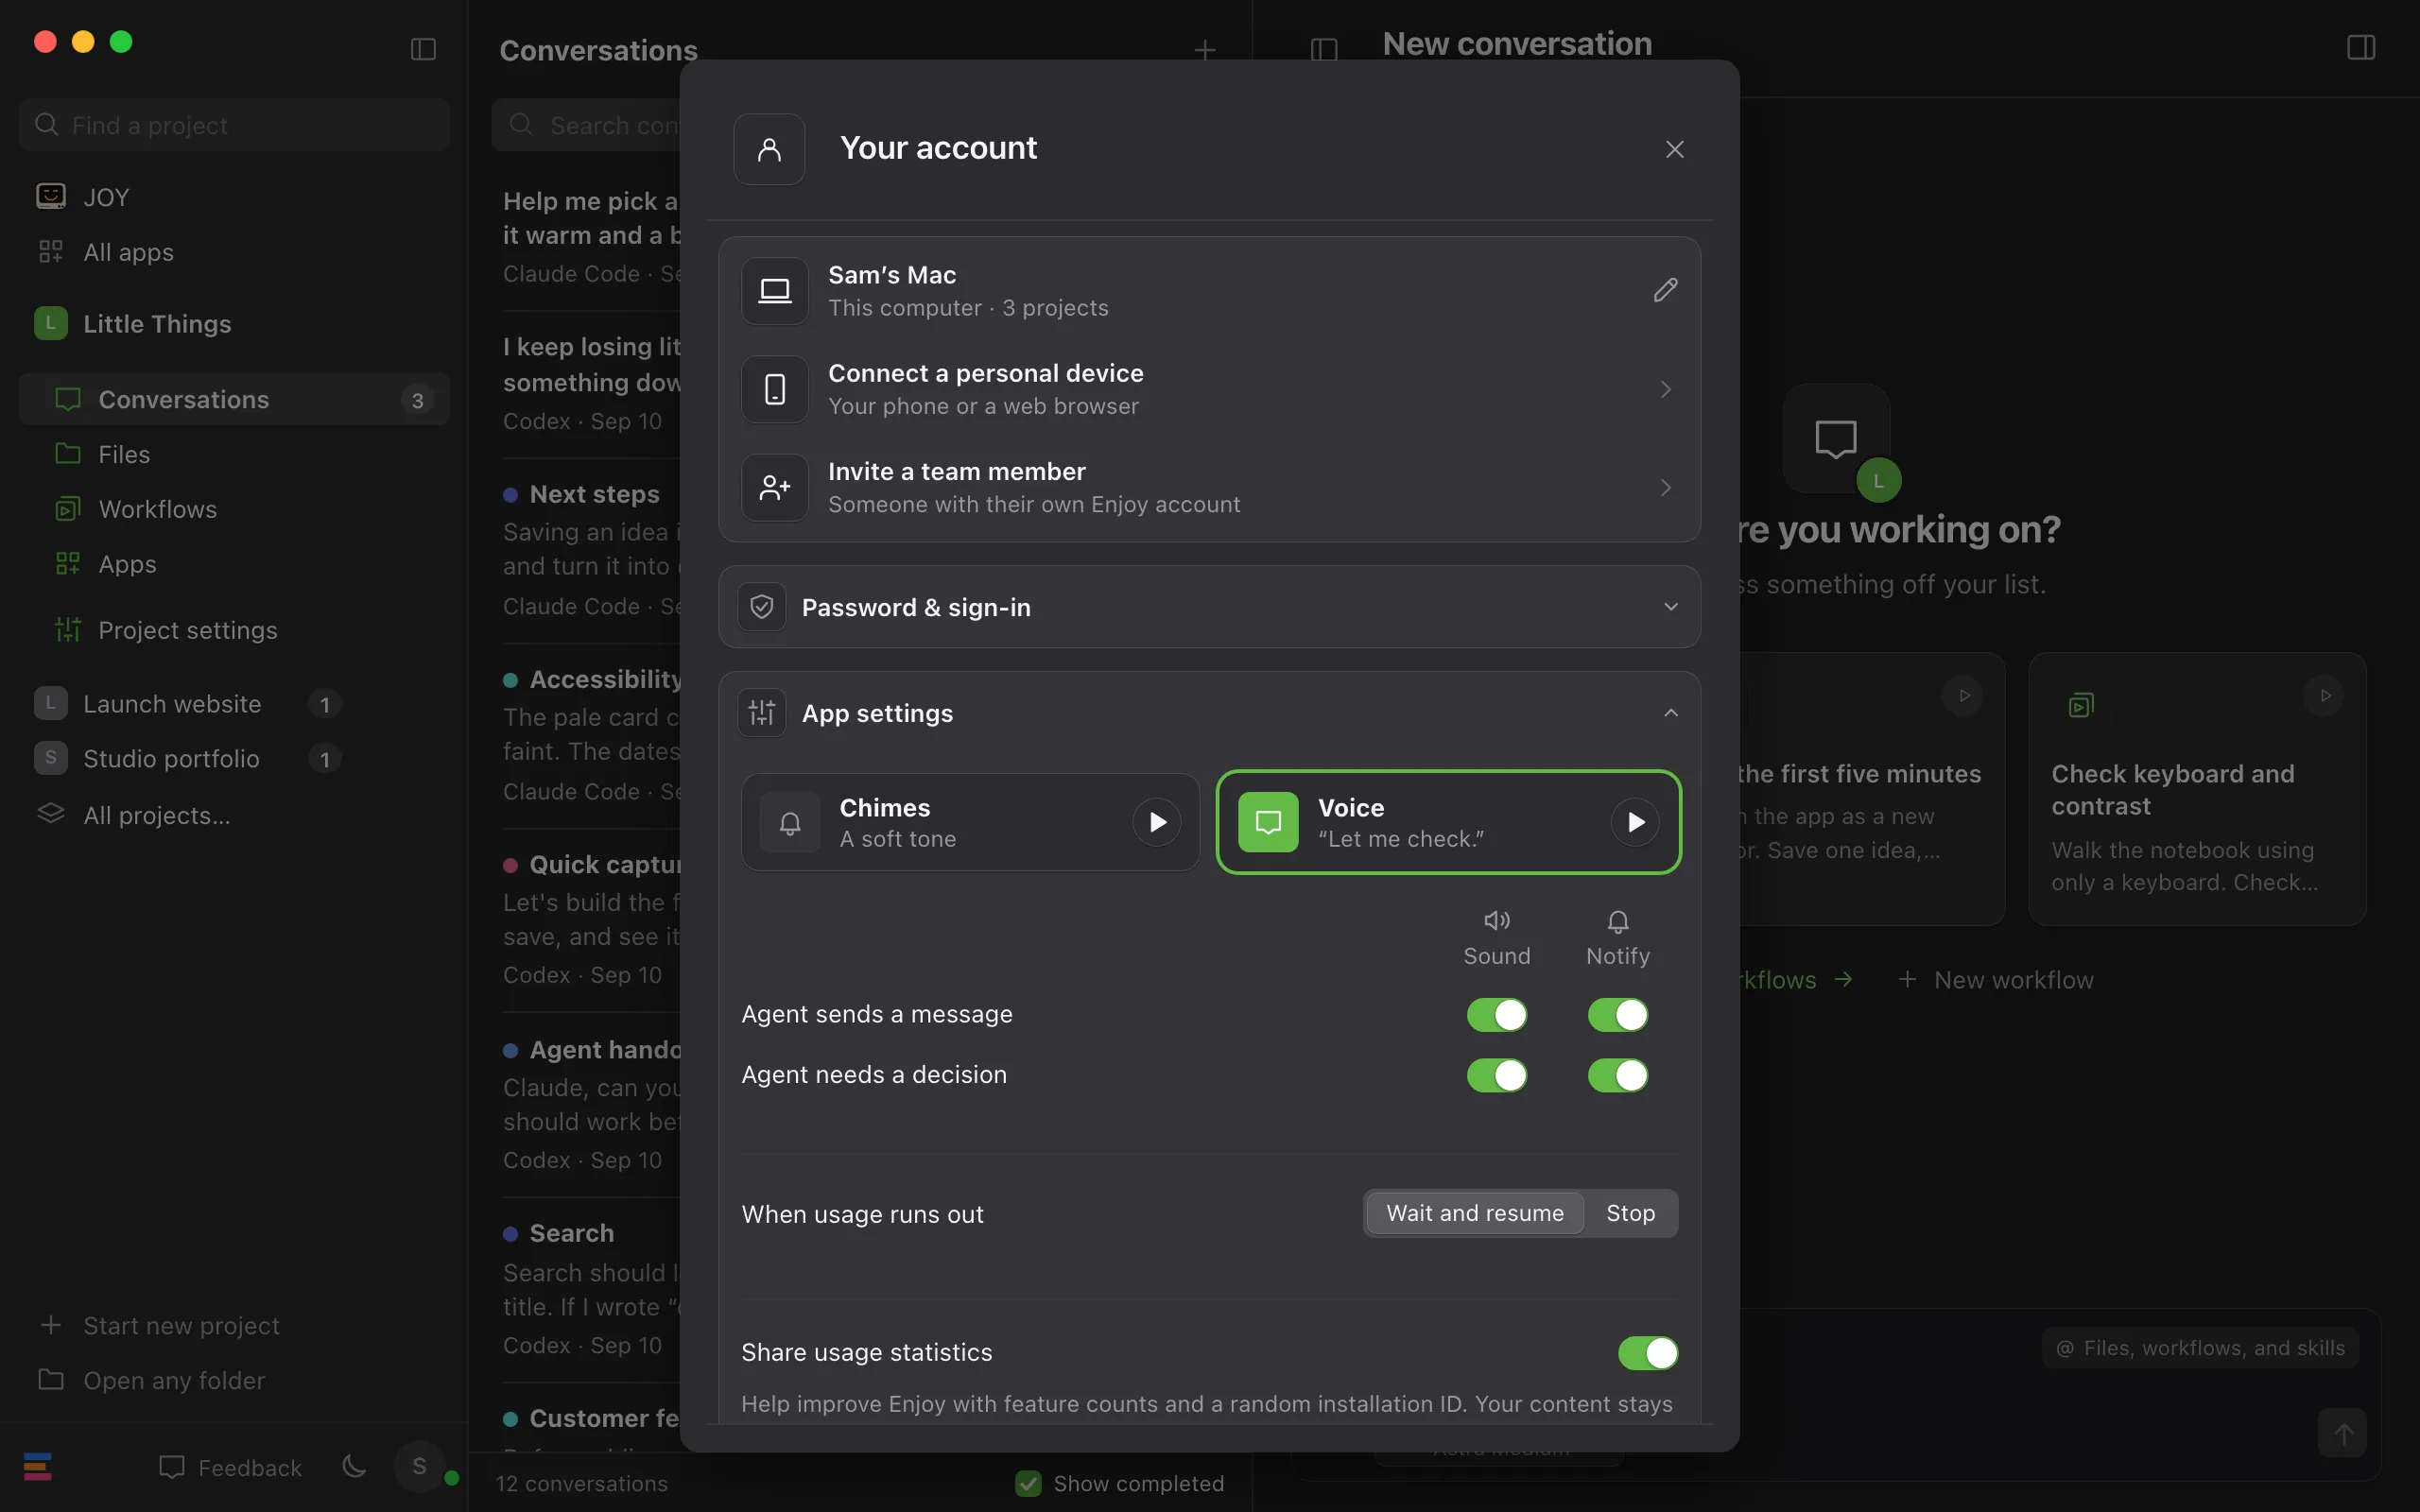
Task: Open the S user avatar in the sidebar
Action: click(420, 1467)
